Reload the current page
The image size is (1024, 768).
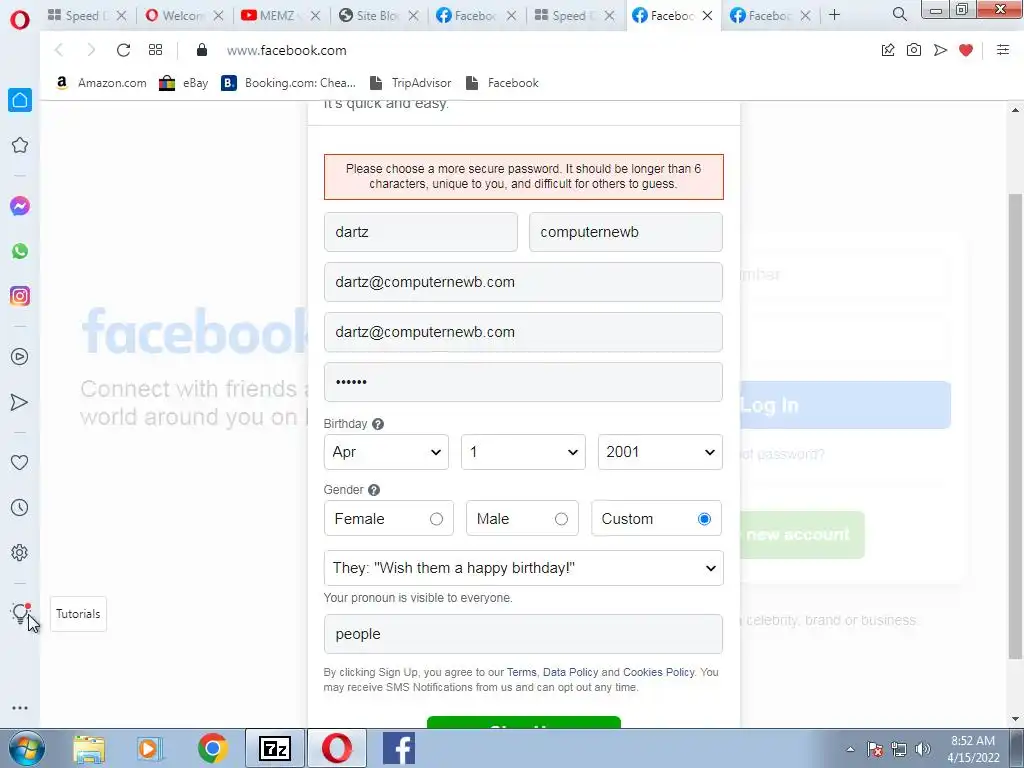[x=123, y=50]
